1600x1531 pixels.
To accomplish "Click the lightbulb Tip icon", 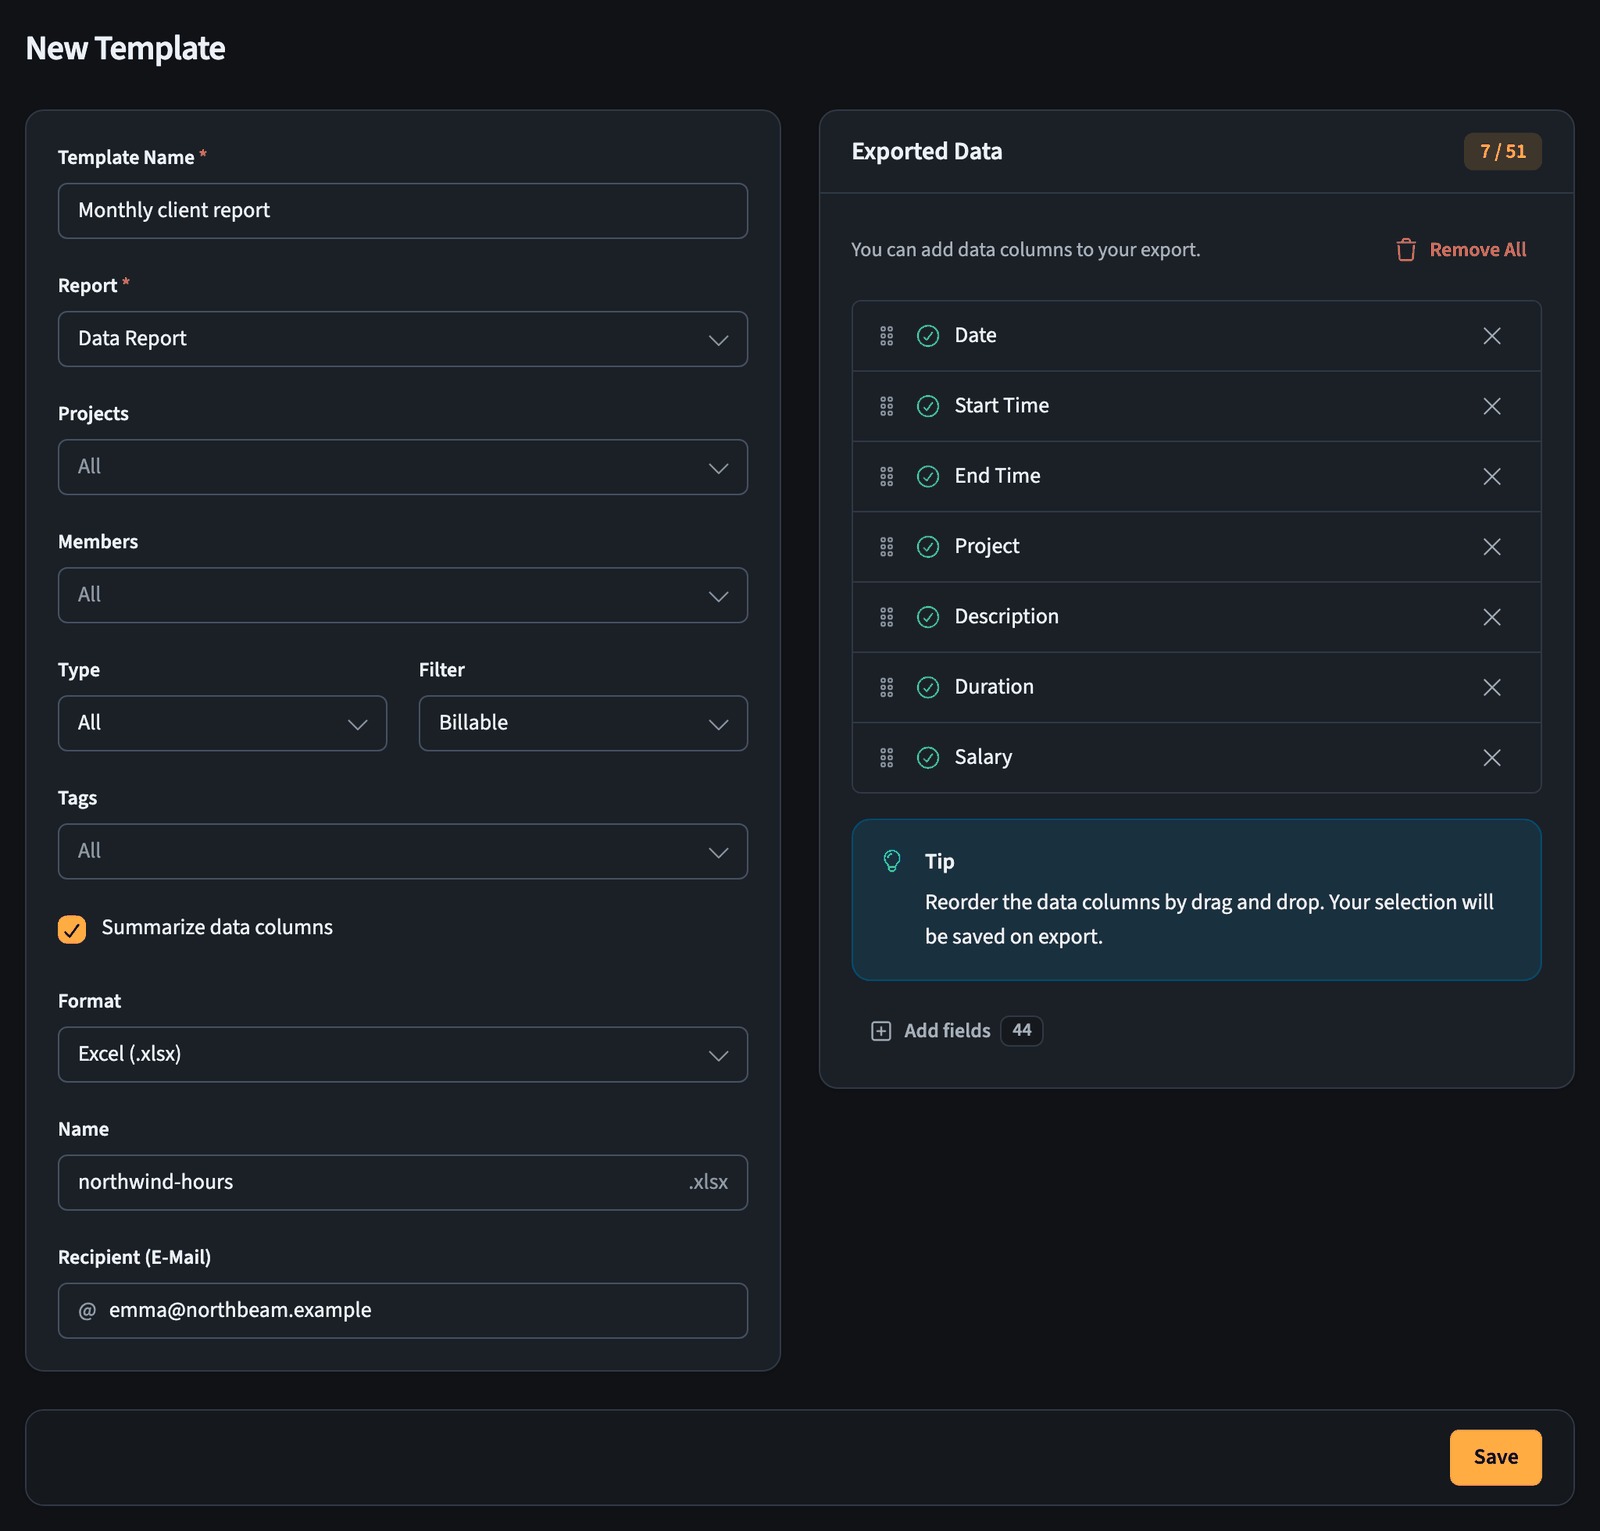I will point(892,861).
